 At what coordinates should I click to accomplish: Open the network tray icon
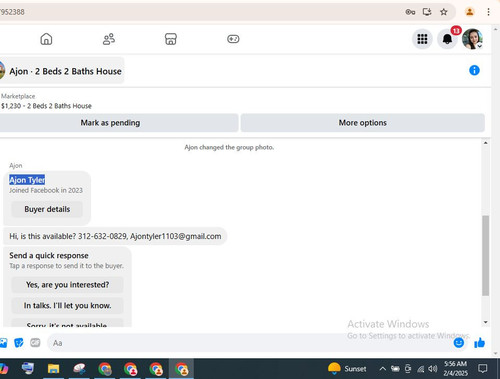(x=421, y=369)
